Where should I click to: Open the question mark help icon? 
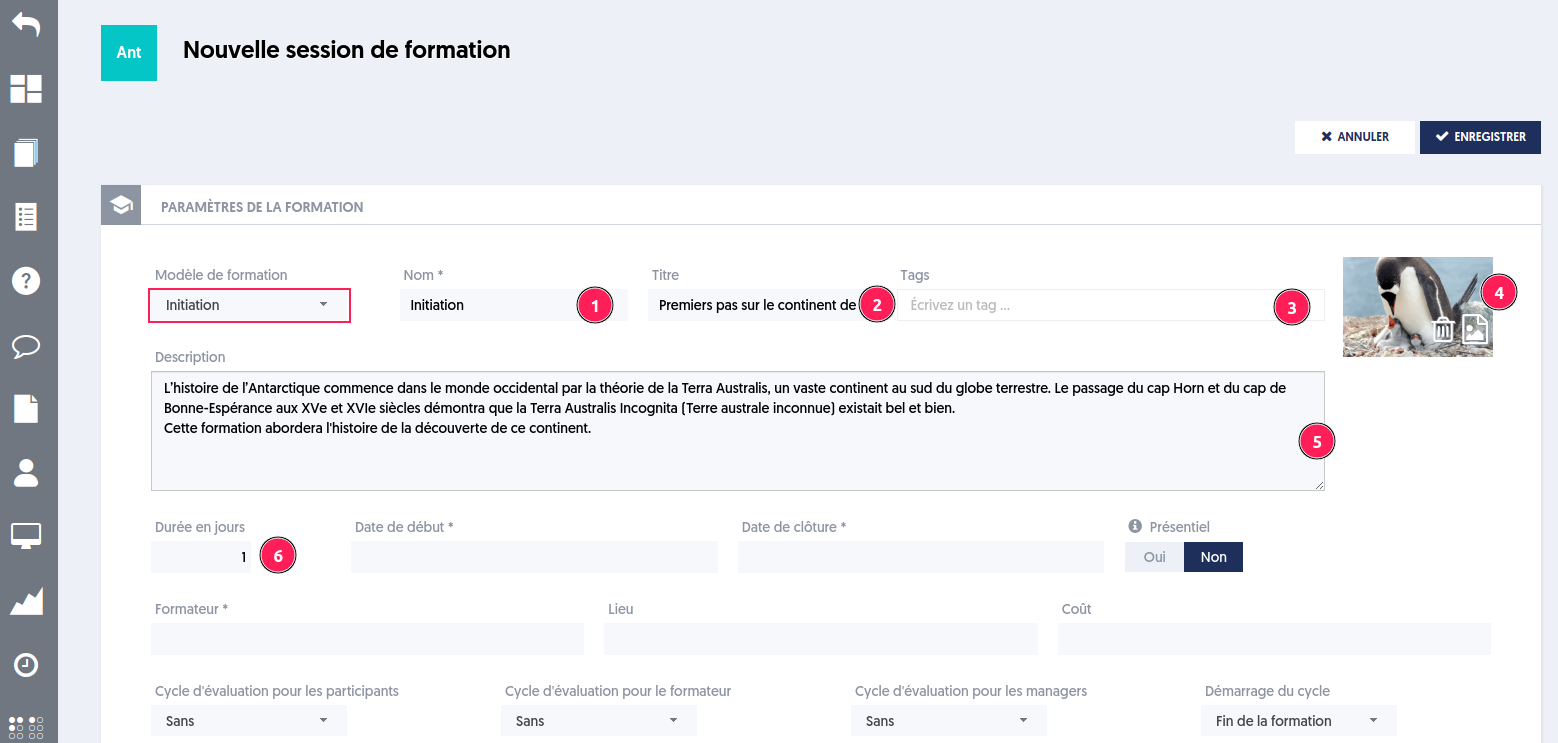click(x=26, y=281)
